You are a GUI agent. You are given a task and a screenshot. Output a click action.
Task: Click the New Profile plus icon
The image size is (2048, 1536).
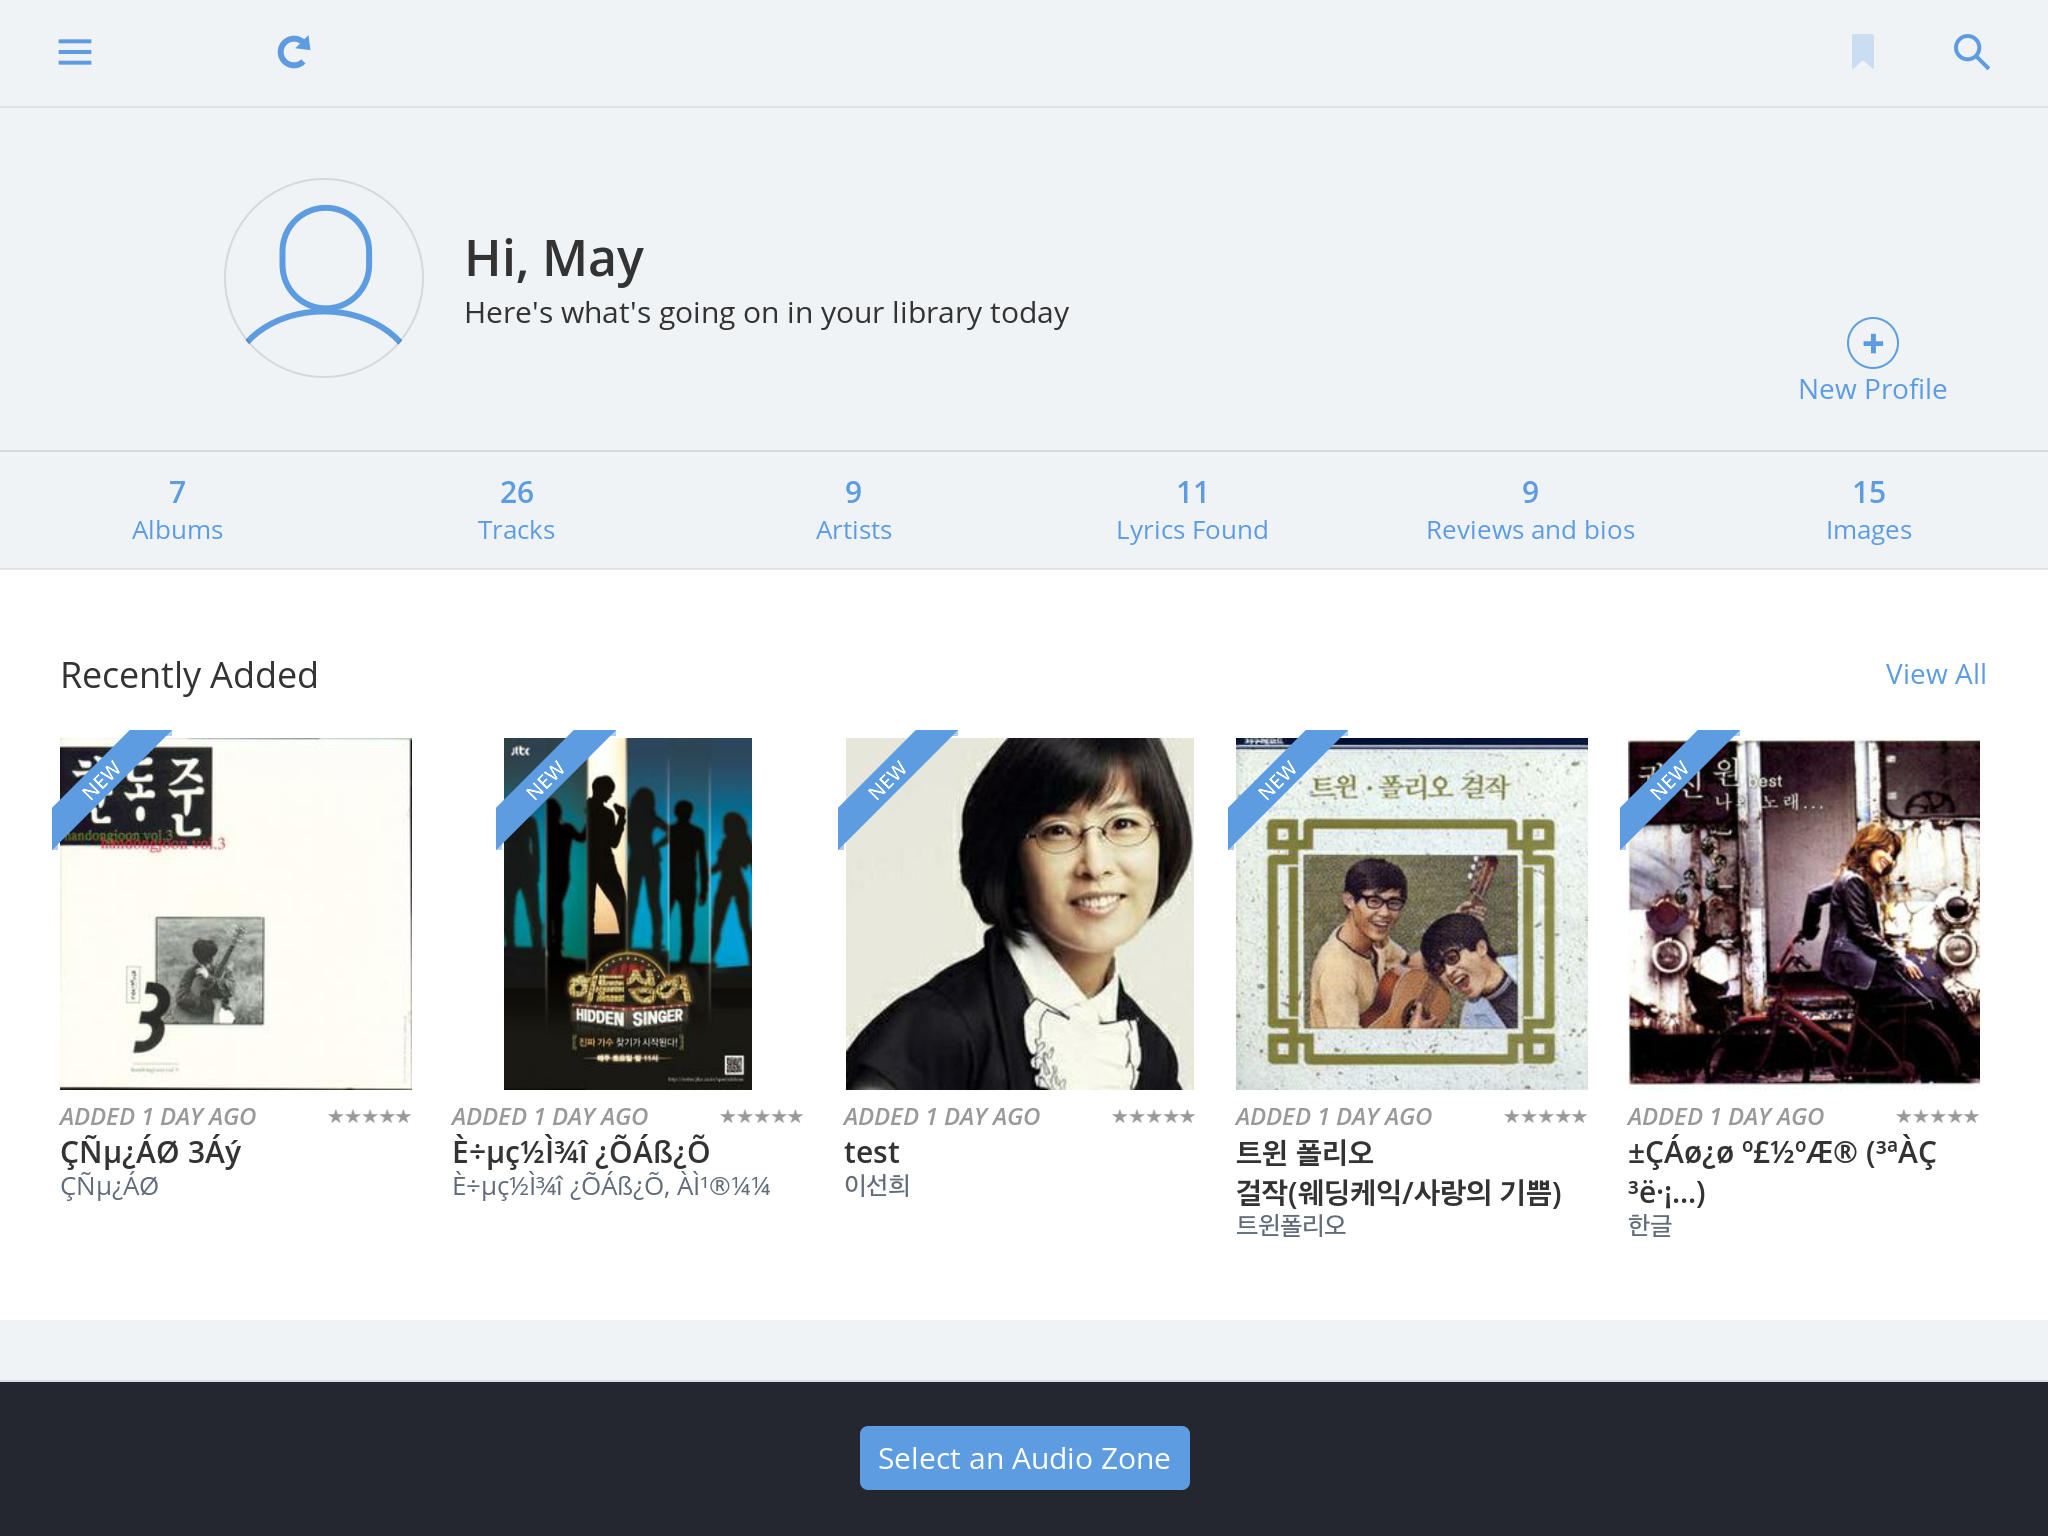tap(1872, 343)
